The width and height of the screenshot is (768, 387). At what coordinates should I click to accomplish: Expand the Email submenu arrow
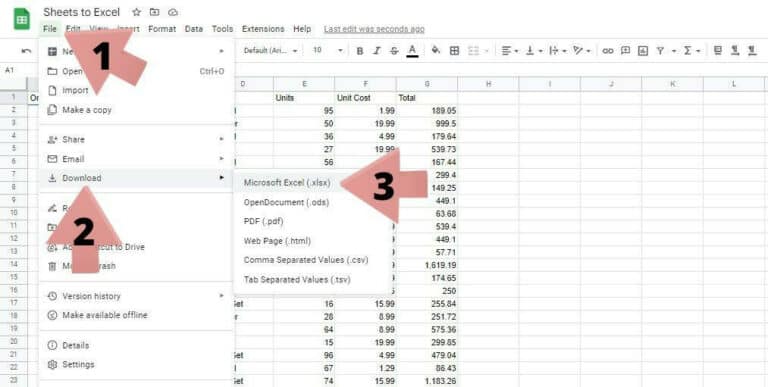pyautogui.click(x=221, y=158)
